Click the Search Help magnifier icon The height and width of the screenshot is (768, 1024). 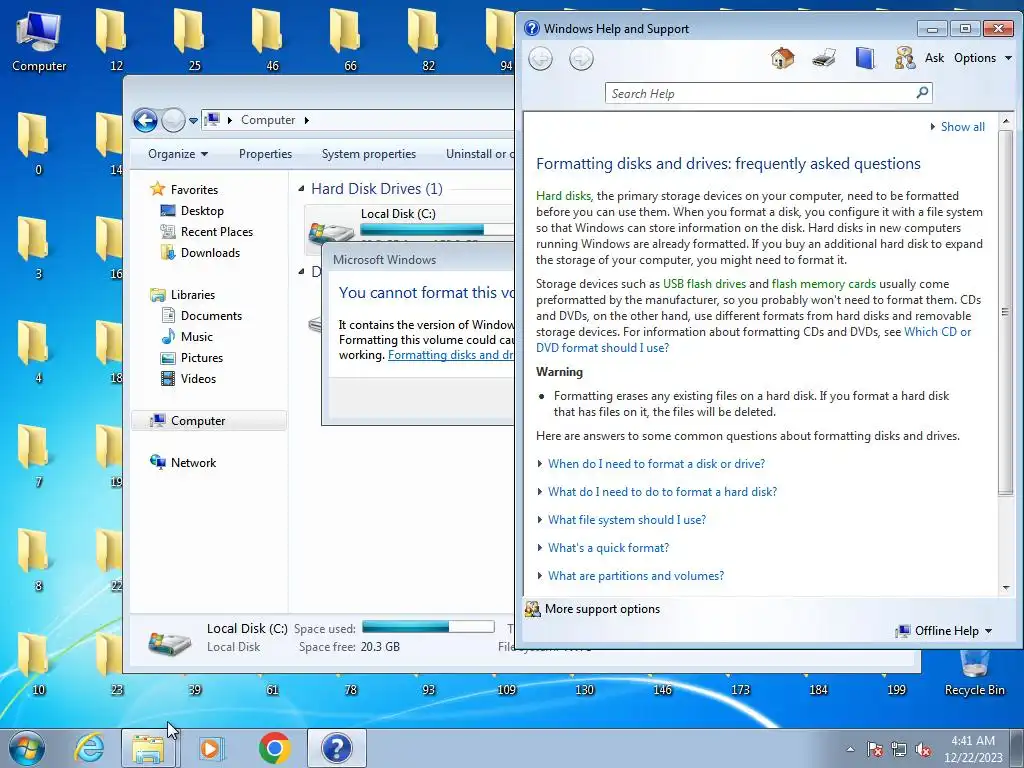point(922,93)
